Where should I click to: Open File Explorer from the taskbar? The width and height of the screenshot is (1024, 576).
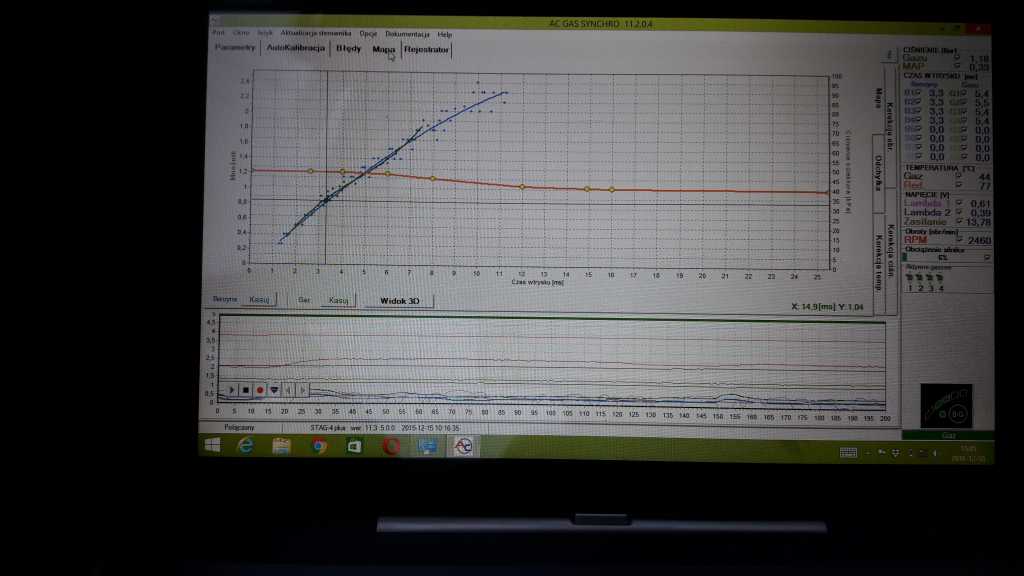[x=282, y=446]
